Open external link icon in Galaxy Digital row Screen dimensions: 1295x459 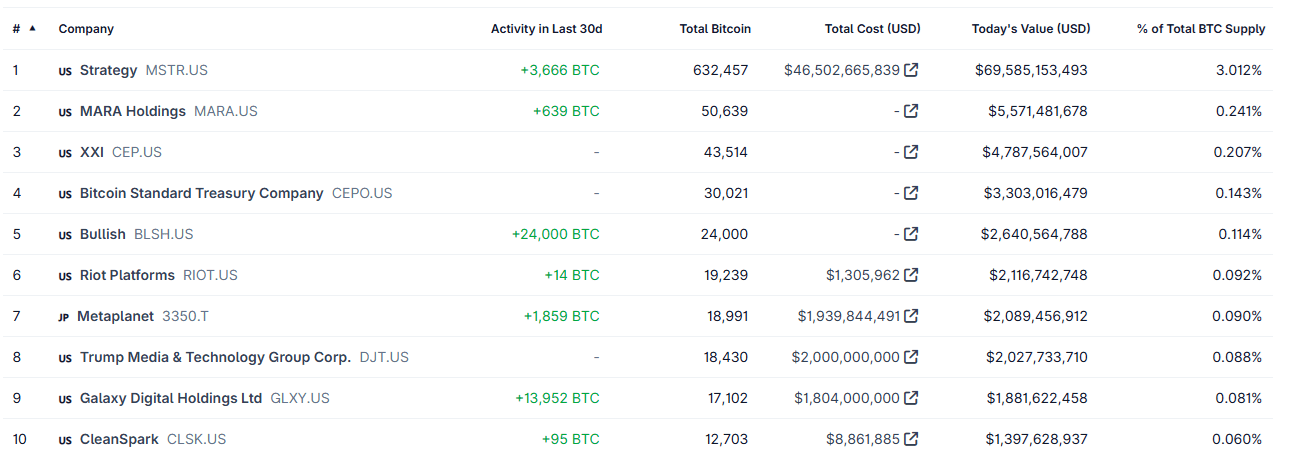click(x=911, y=398)
